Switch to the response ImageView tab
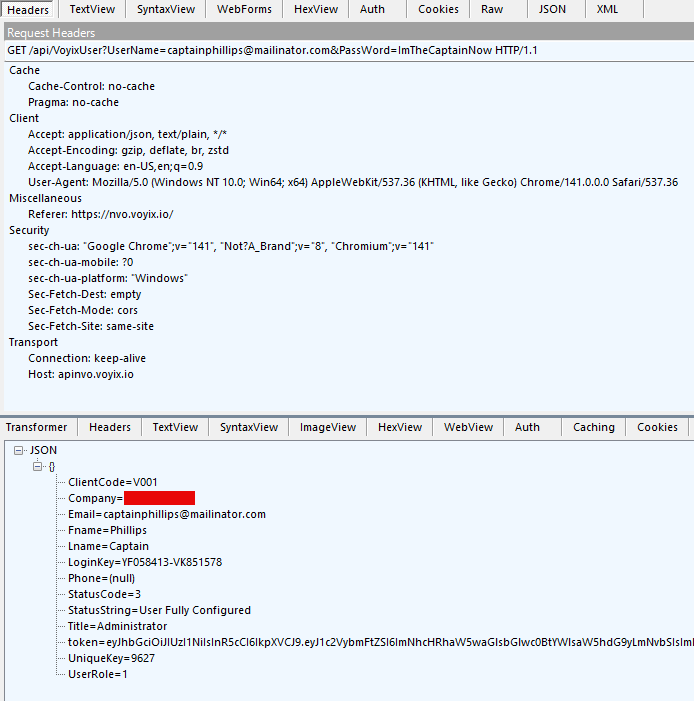Screen dimensions: 694x701 (327, 427)
